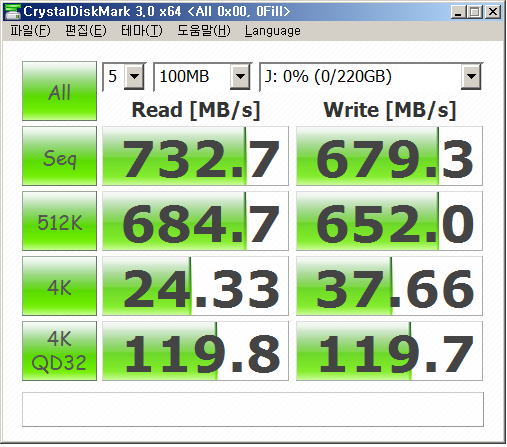
Task: Select the 4K QD32 read result 119.8
Action: click(195, 351)
